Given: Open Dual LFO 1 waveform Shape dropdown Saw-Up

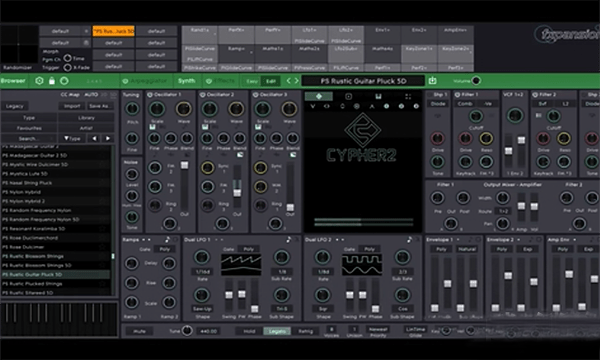Looking at the screenshot, I should tap(202, 309).
